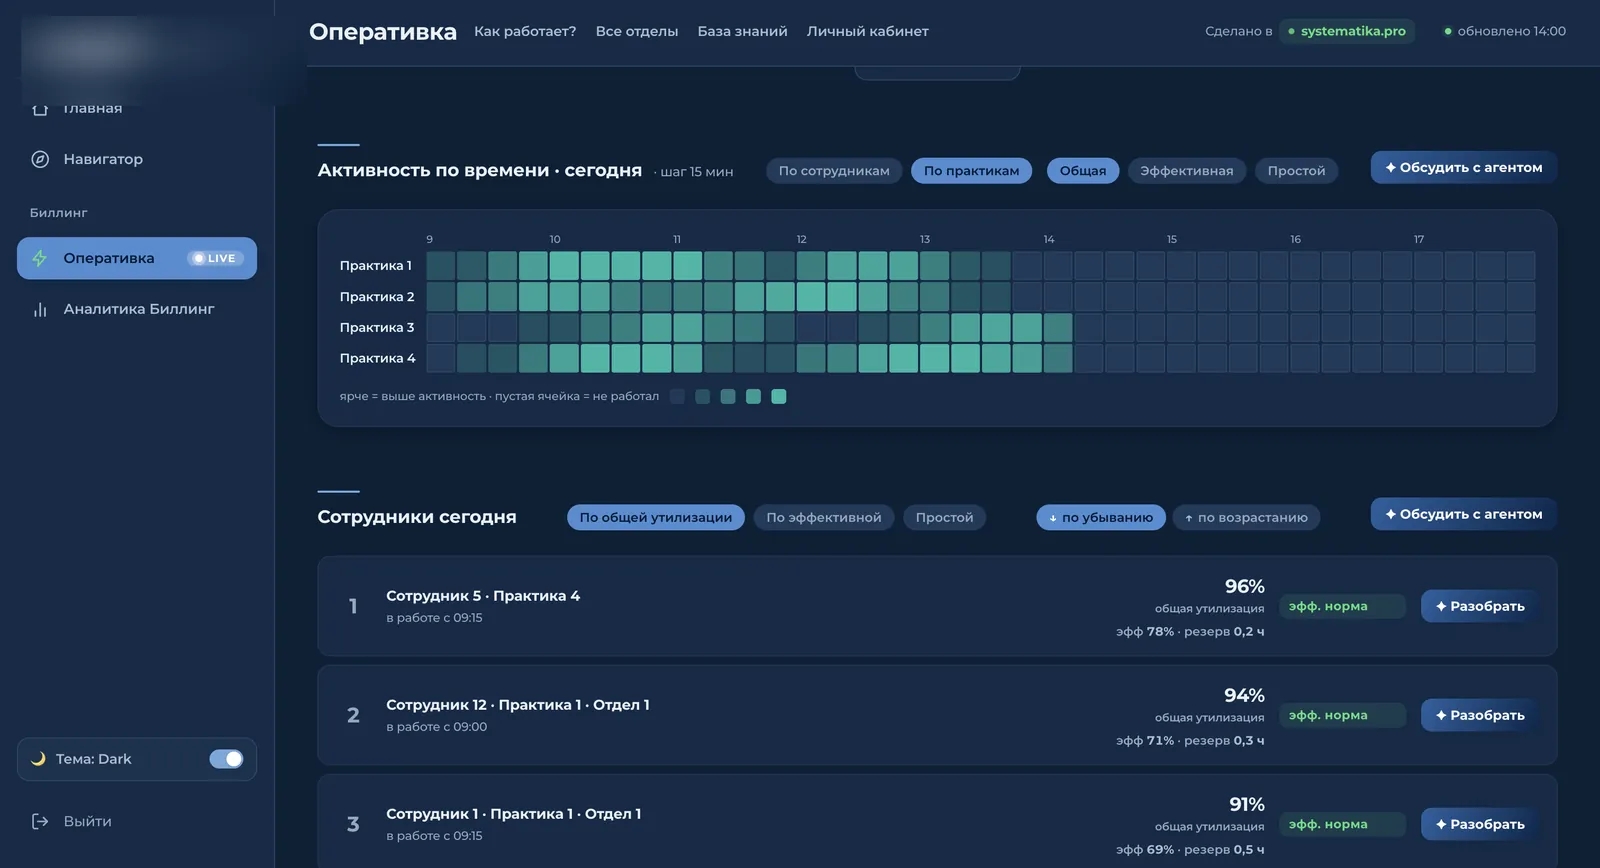
Task: Open База знаний in top navigation
Action: [x=742, y=31]
